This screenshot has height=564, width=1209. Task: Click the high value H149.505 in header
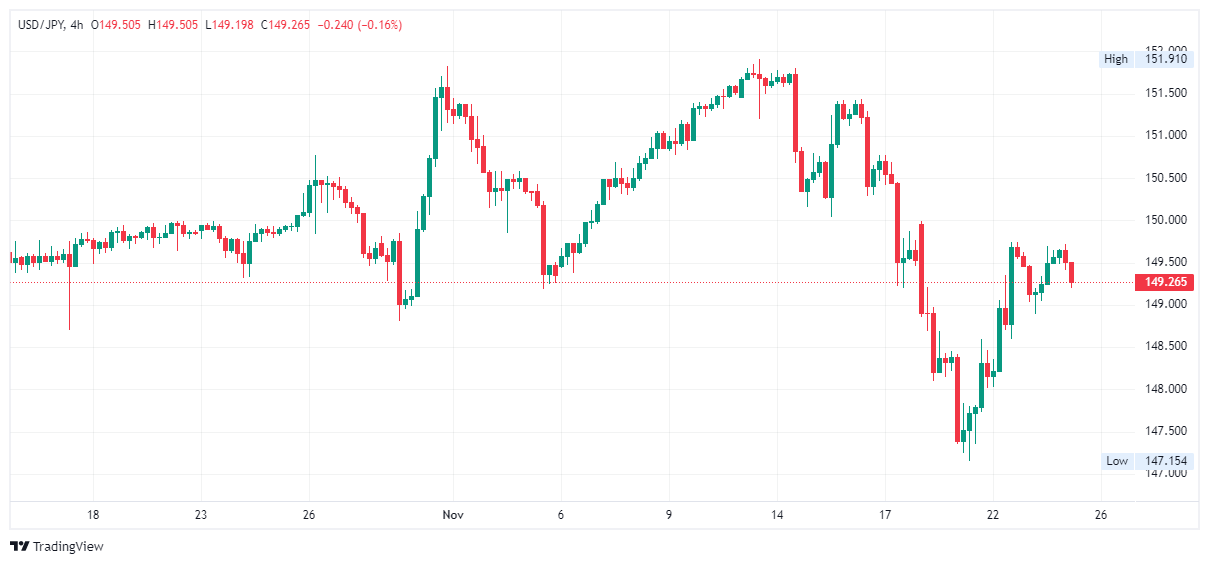[174, 25]
